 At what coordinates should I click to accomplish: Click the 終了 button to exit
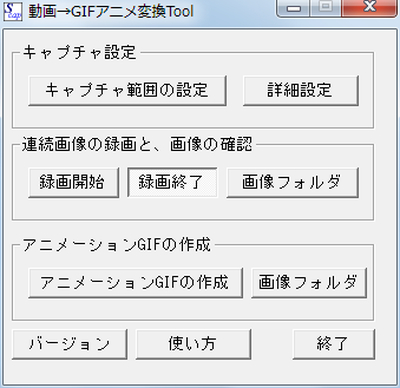pyautogui.click(x=334, y=344)
